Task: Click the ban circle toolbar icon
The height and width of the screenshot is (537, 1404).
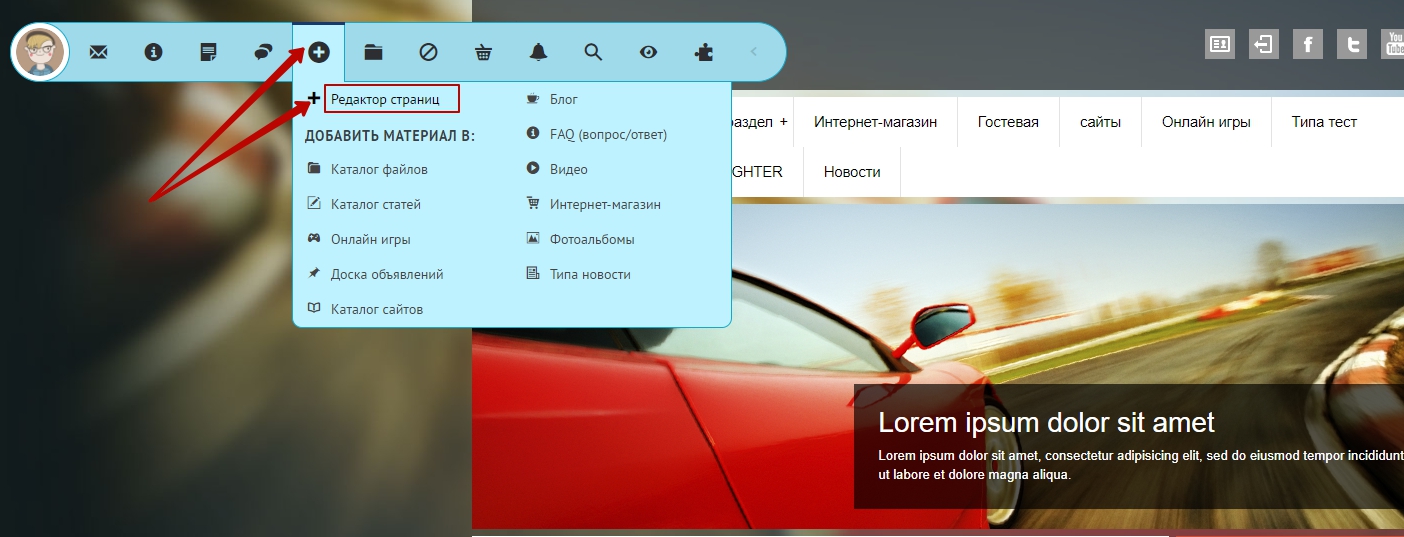Action: pos(428,52)
